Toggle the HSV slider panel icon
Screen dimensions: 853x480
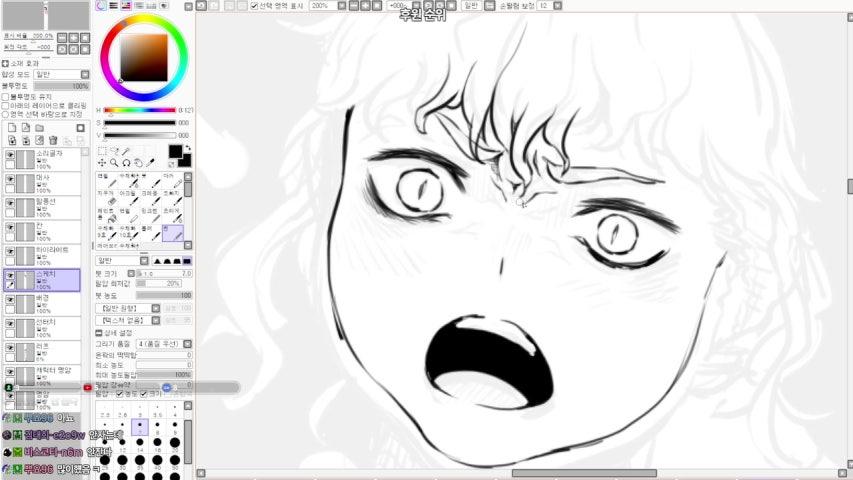click(x=126, y=5)
